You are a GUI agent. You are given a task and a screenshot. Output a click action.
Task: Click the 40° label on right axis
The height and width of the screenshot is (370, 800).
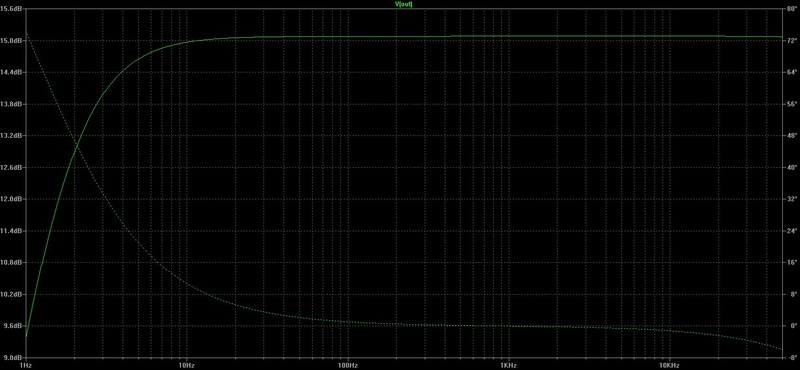coord(791,167)
